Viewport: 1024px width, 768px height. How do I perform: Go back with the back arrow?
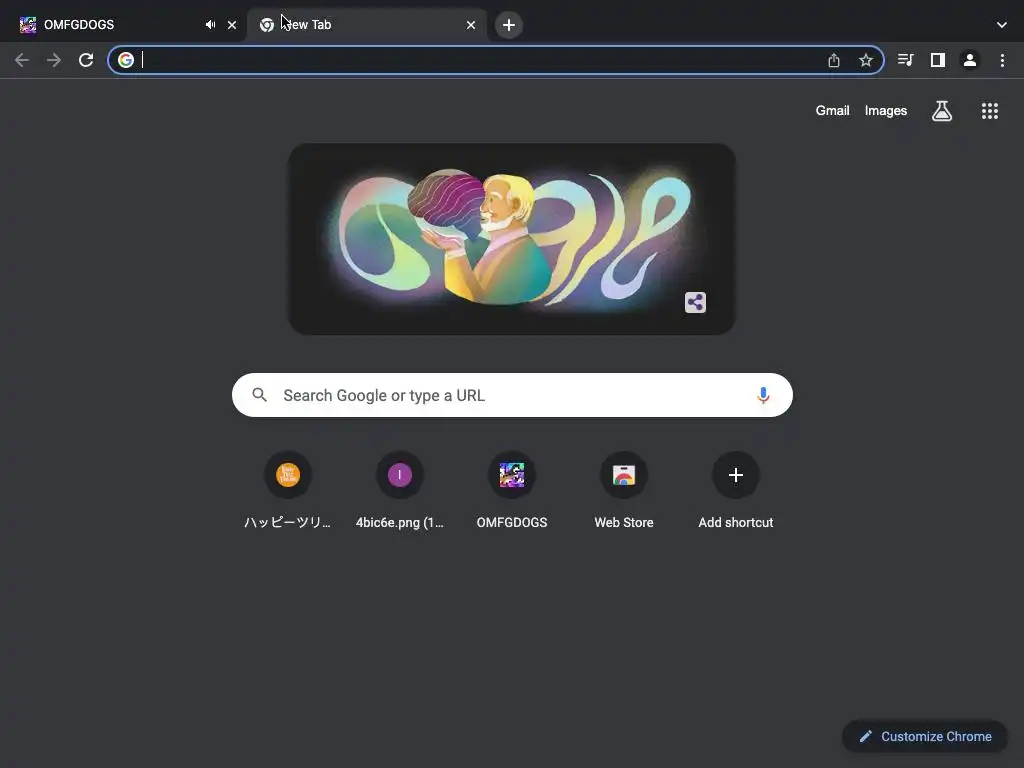point(22,60)
